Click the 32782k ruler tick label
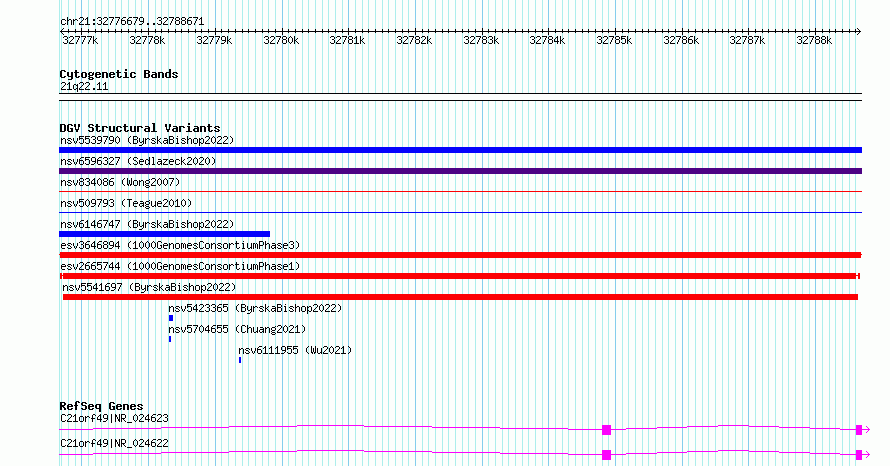Screen dimensions: 890x466 pos(414,40)
